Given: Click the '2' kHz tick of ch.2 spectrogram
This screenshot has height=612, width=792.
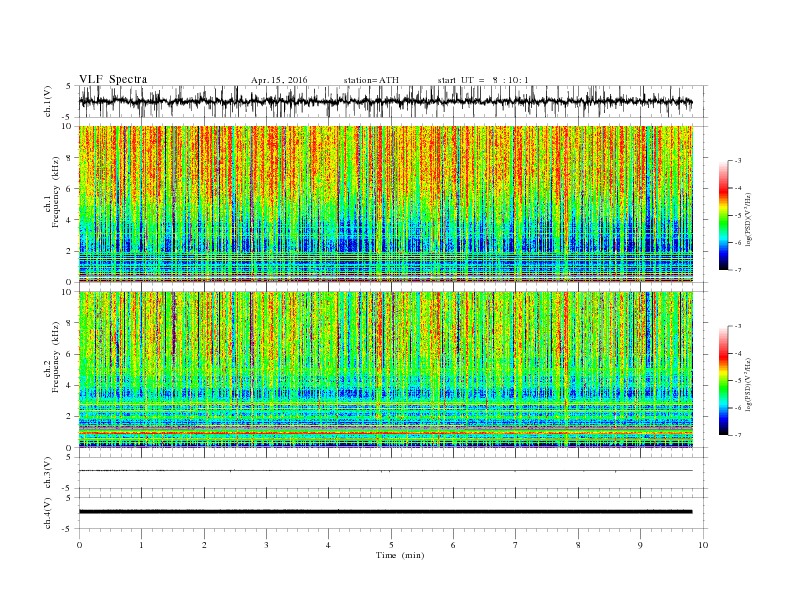Looking at the screenshot, I should (x=70, y=417).
